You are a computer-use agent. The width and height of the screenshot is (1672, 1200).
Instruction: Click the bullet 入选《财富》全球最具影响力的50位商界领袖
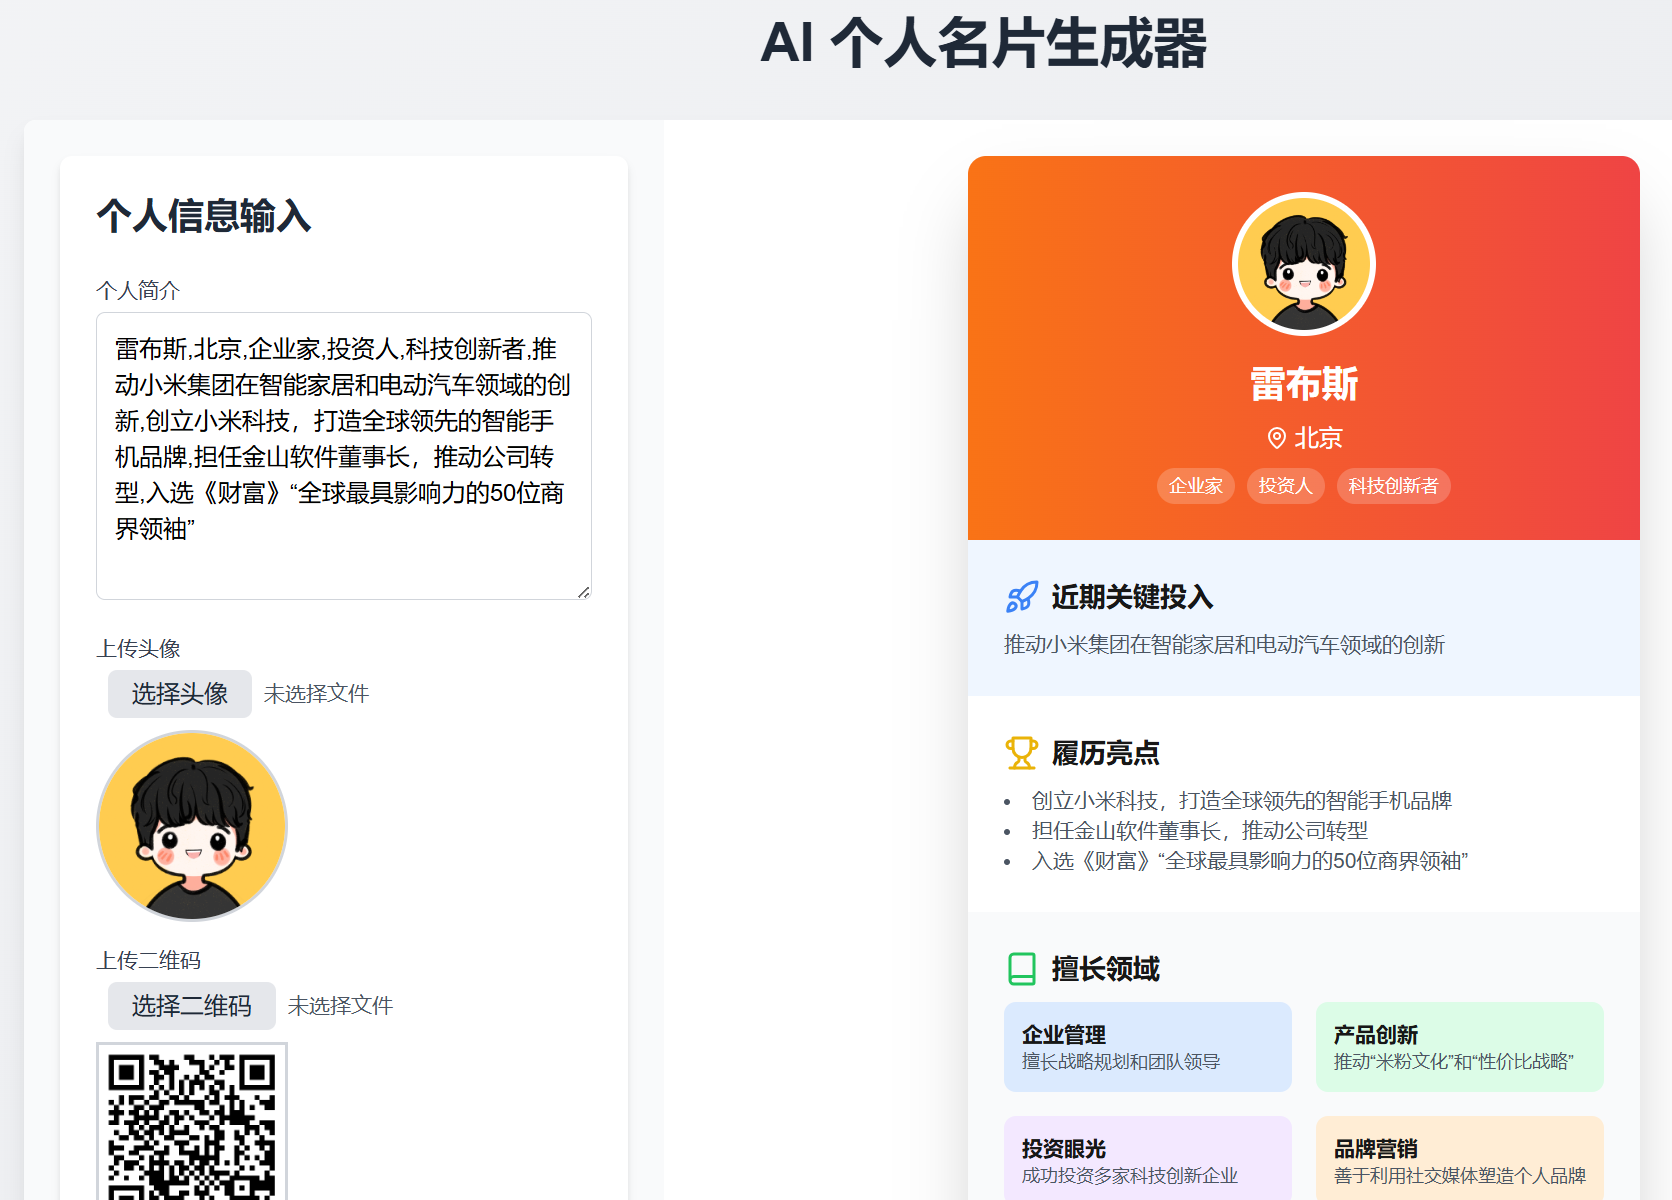pyautogui.click(x=1250, y=861)
